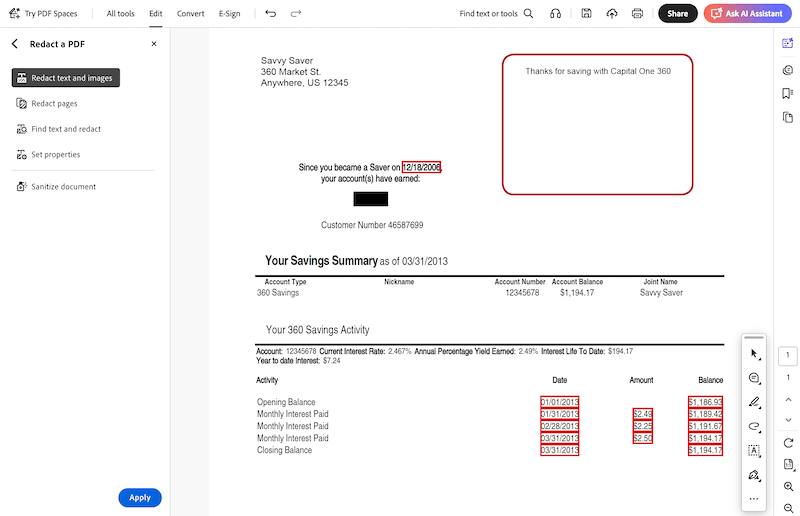Open the AI Assistant panel icon in right rail
Viewport: 800px width, 516px height.
[x=788, y=43]
